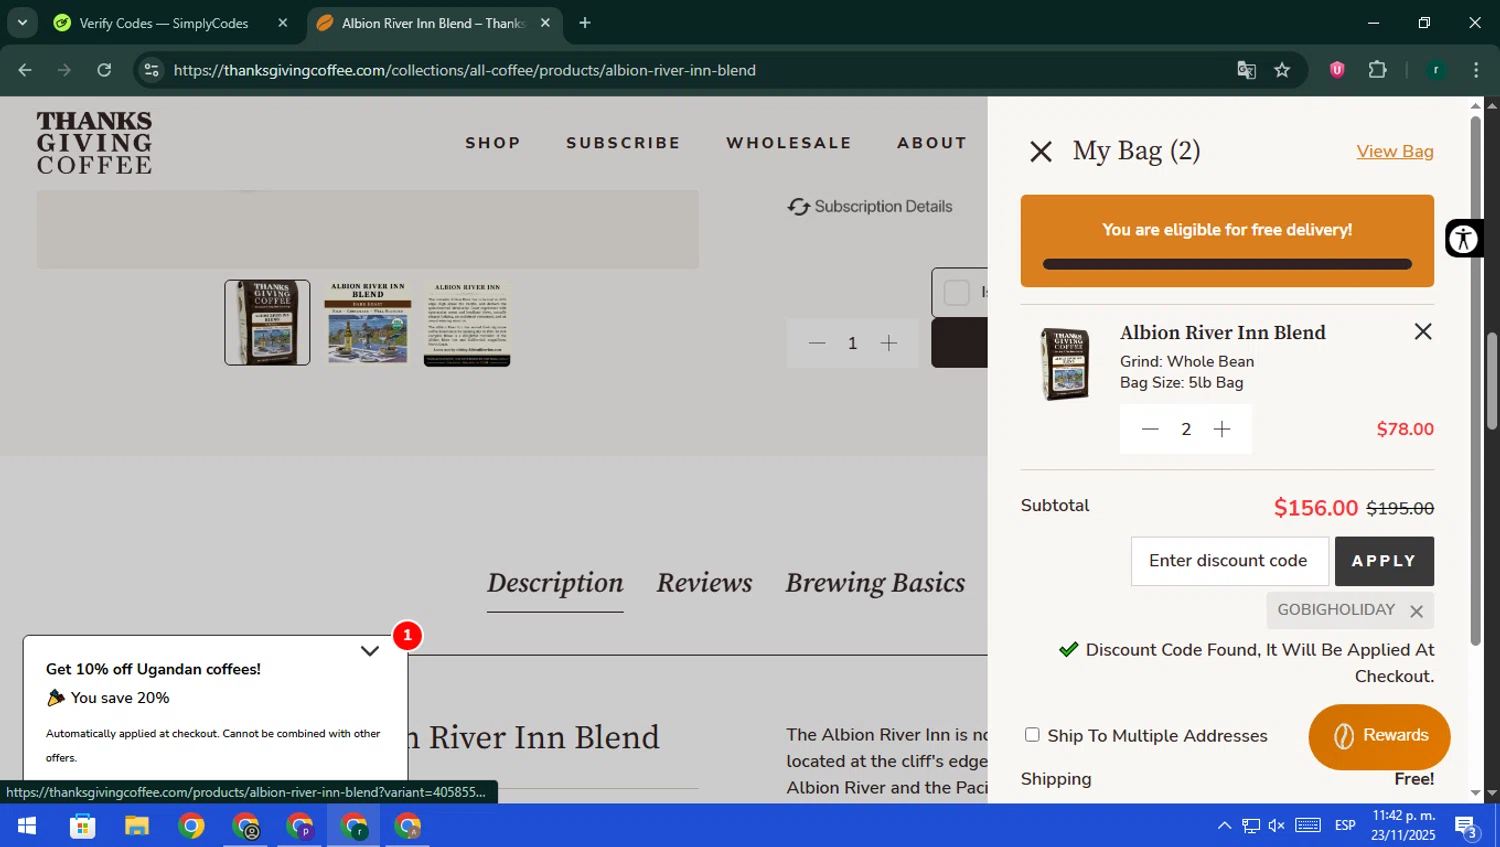The image size is (1500, 847).
Task: Switch to the Brewing Basics tab
Action: [x=875, y=583]
